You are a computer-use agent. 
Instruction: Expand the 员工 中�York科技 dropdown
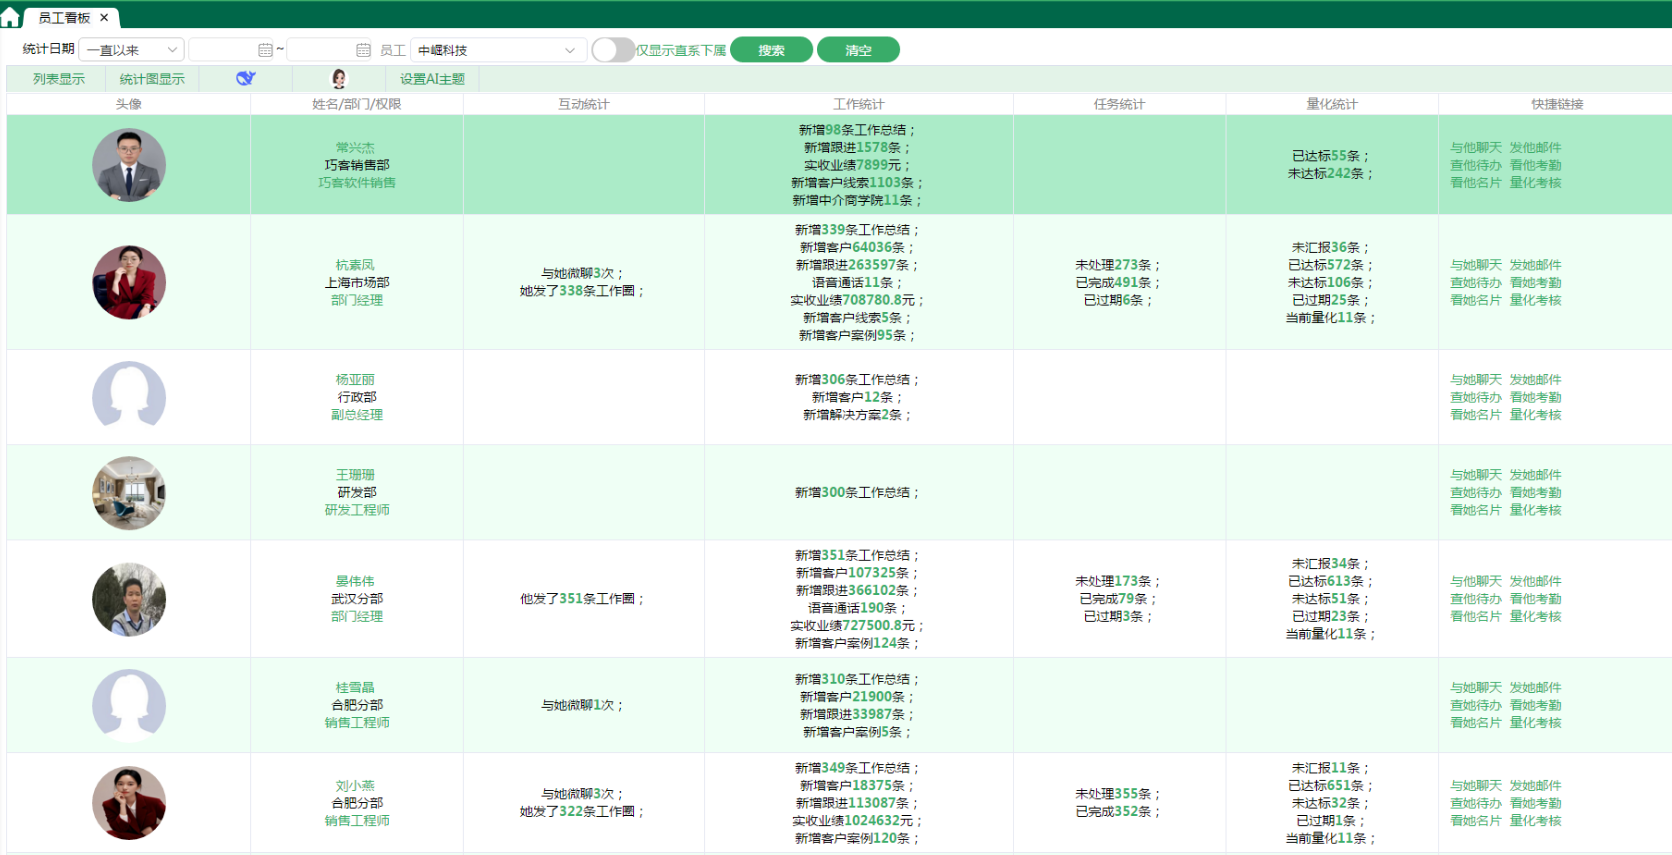coord(497,50)
